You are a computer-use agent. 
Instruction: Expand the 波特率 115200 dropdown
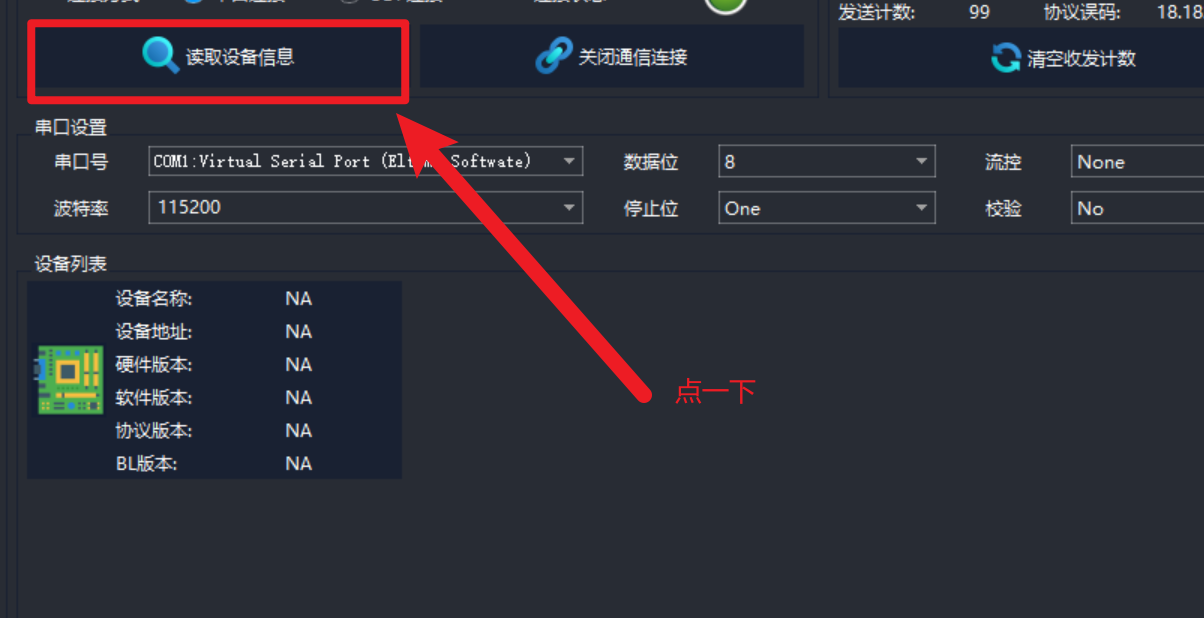[x=366, y=208]
